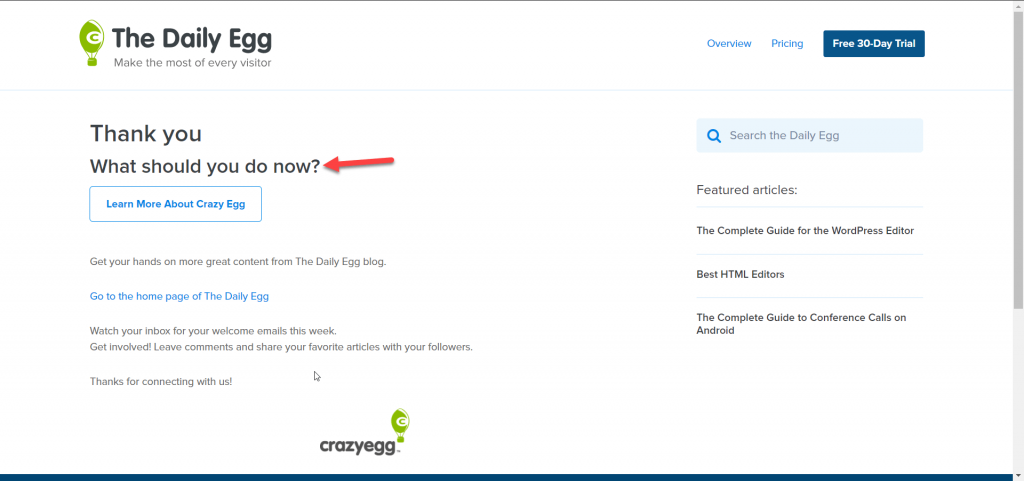This screenshot has width=1024, height=481.
Task: Click The Daily Egg header title text
Action: [191, 39]
